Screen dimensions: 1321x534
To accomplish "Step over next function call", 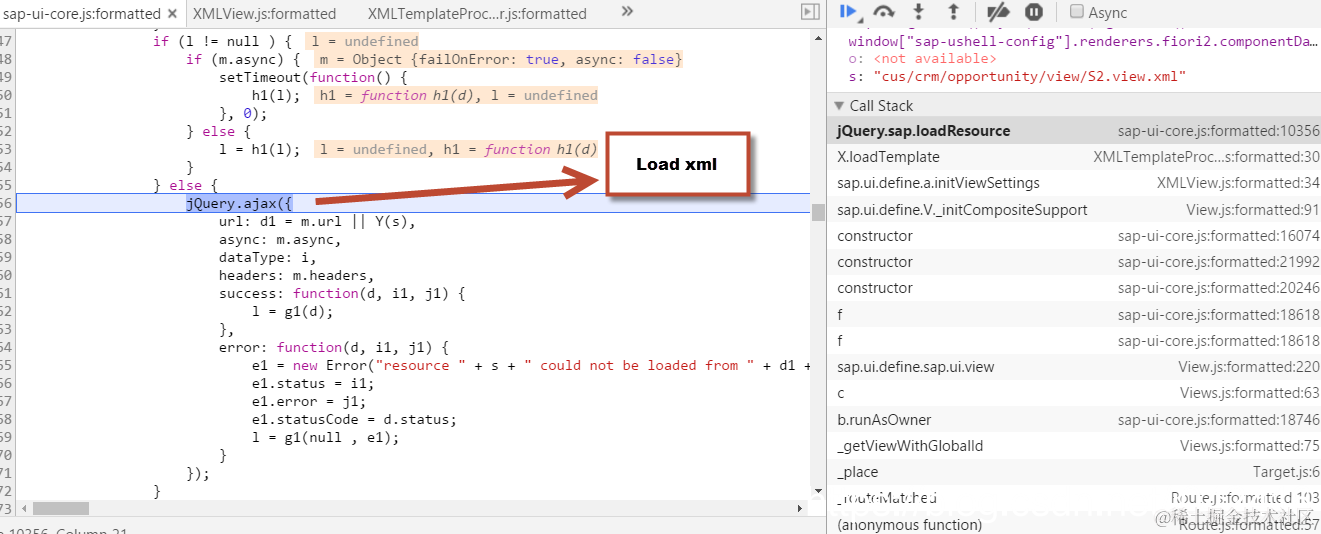I will [883, 12].
